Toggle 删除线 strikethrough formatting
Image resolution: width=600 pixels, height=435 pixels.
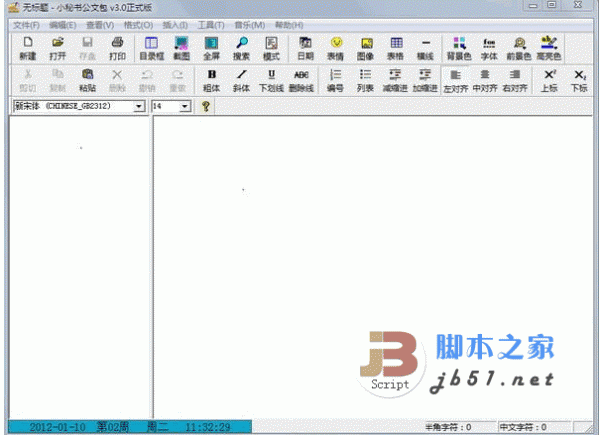301,80
